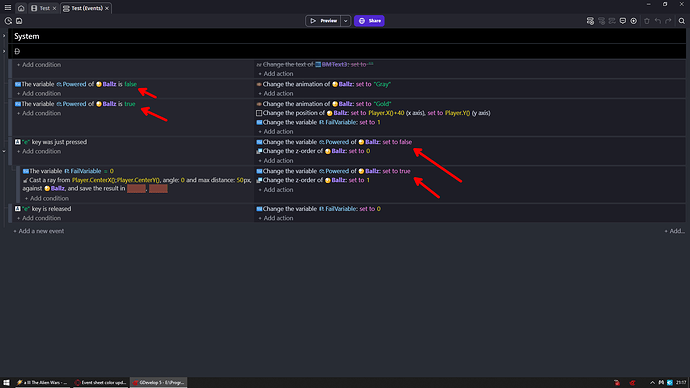Viewport: 690px width, 388px height.
Task: Click the Ballz object icon in 'is false' condition
Action: [x=99, y=84]
